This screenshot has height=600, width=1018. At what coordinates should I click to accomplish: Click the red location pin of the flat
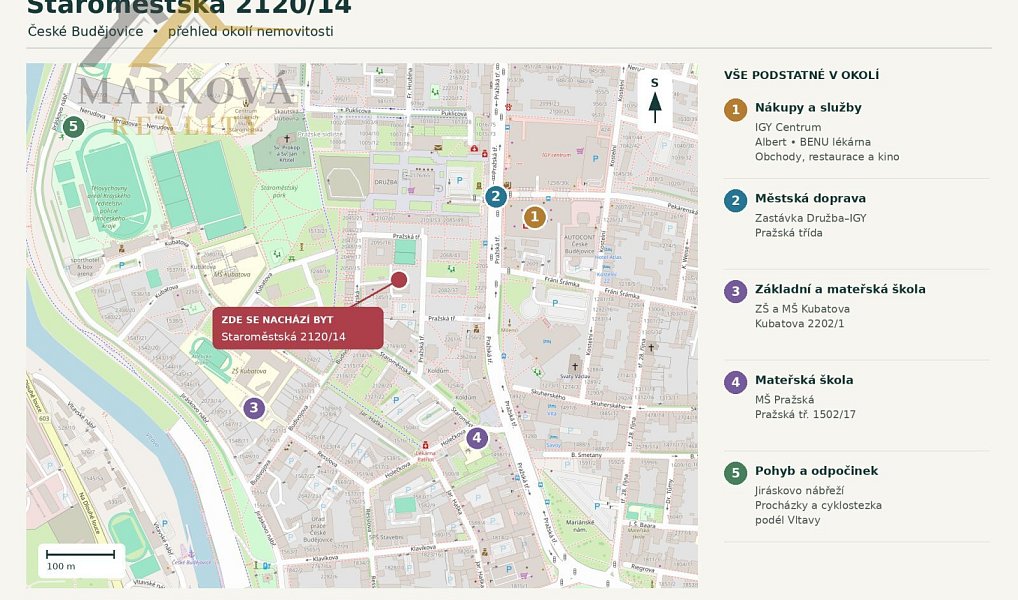click(399, 280)
